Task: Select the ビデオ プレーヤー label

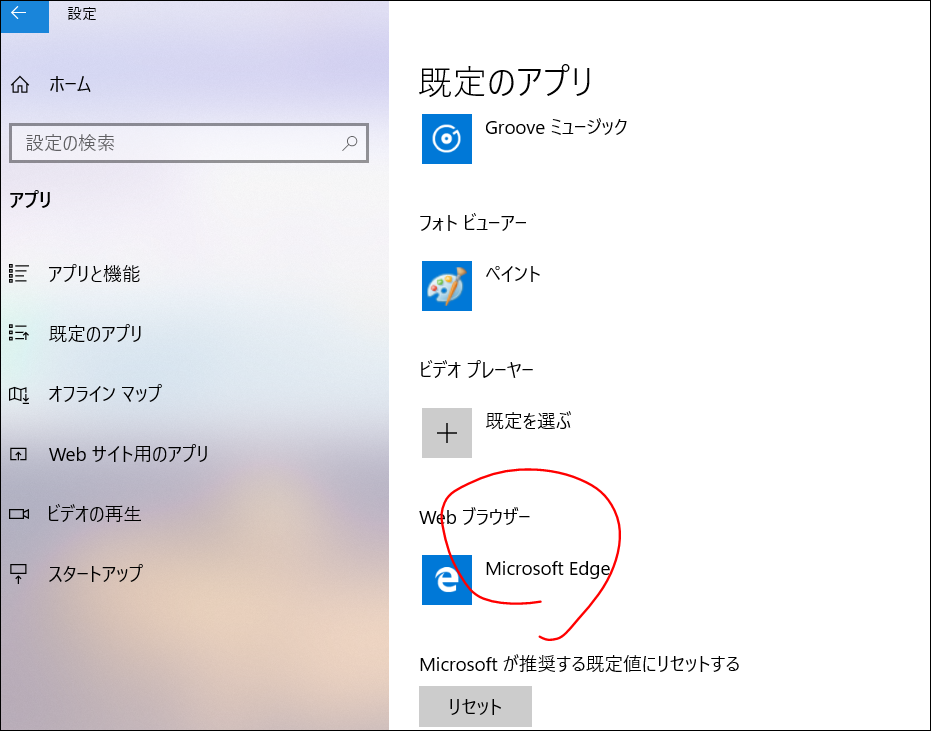Action: click(x=476, y=370)
